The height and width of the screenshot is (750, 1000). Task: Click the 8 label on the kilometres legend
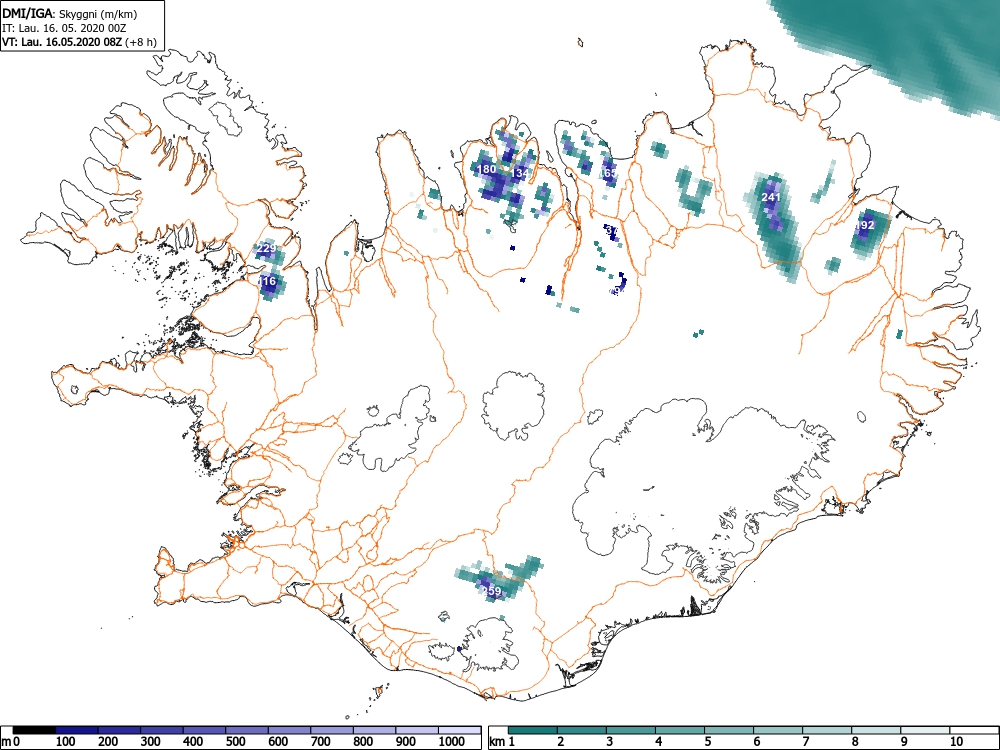tap(855, 742)
